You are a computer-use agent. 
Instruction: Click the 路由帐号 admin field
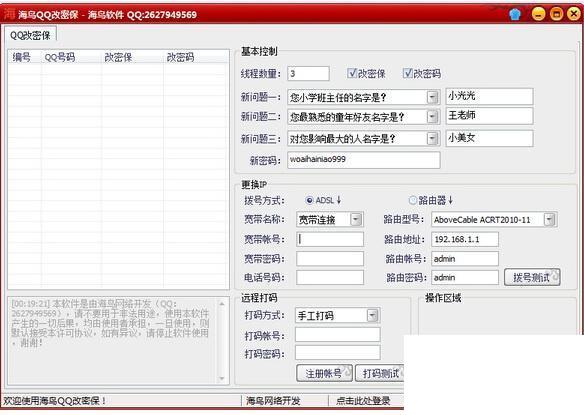[465, 259]
